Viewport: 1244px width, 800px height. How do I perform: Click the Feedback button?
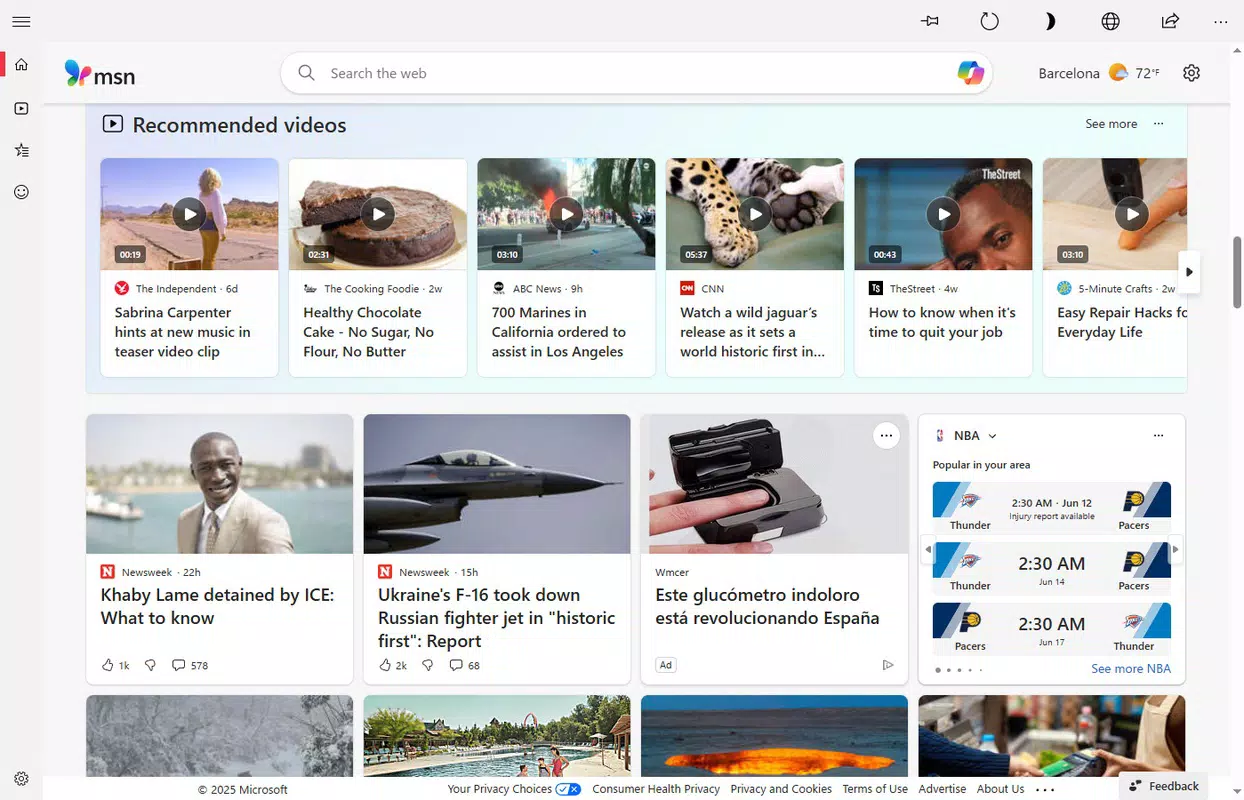click(x=1163, y=786)
